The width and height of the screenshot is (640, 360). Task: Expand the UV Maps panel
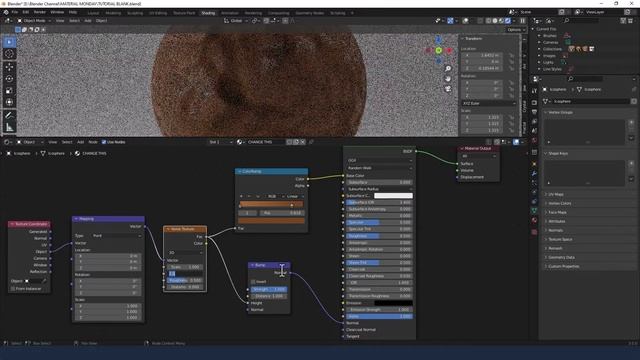(556, 194)
